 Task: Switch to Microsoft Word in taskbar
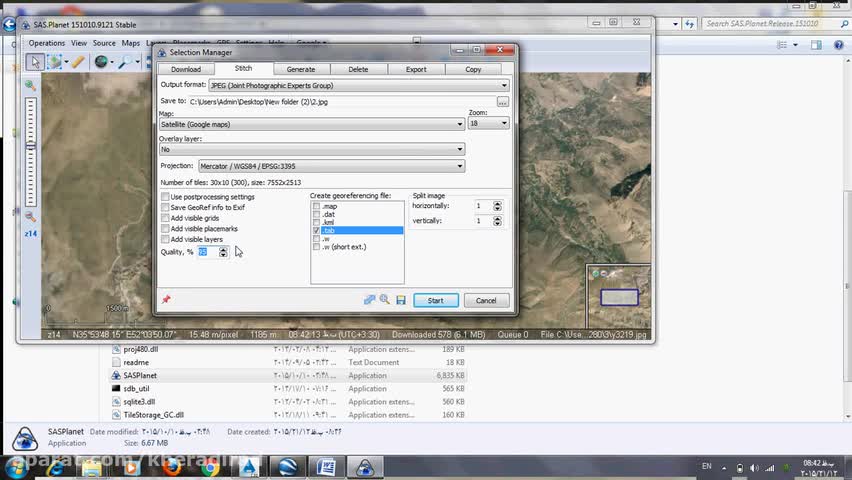(x=326, y=467)
